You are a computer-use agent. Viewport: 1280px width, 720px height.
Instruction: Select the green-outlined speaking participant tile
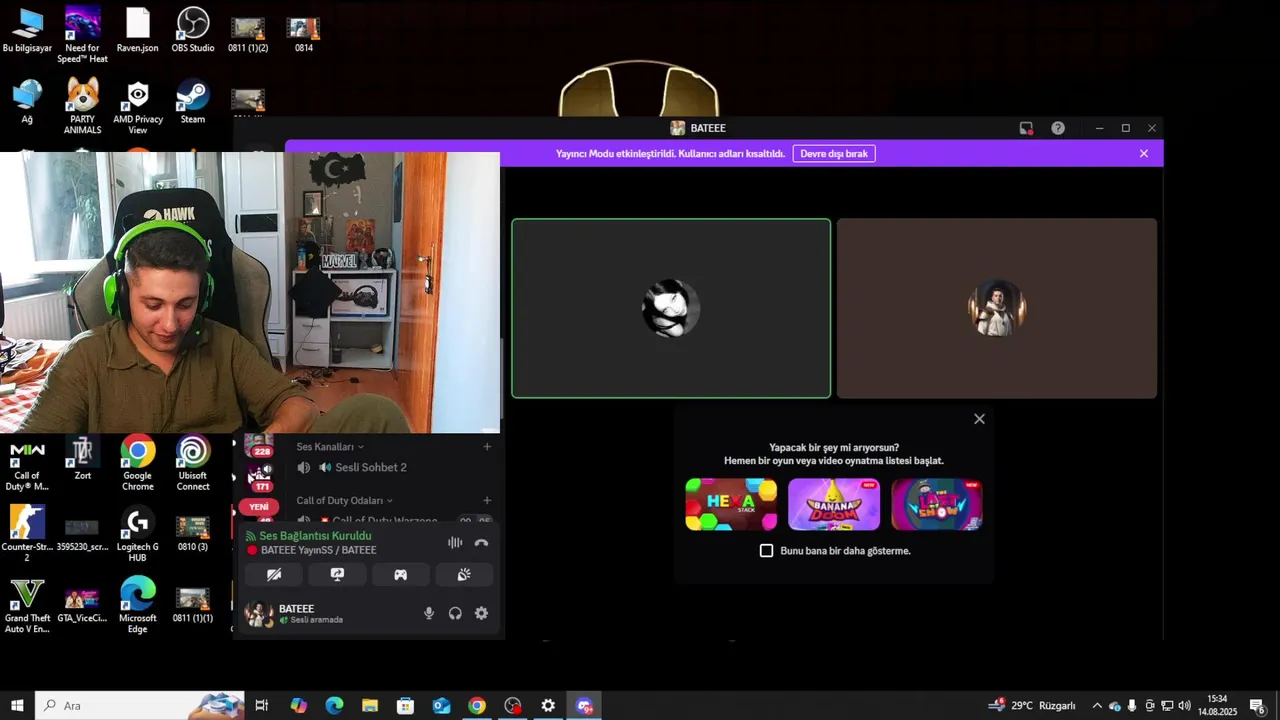tap(671, 308)
